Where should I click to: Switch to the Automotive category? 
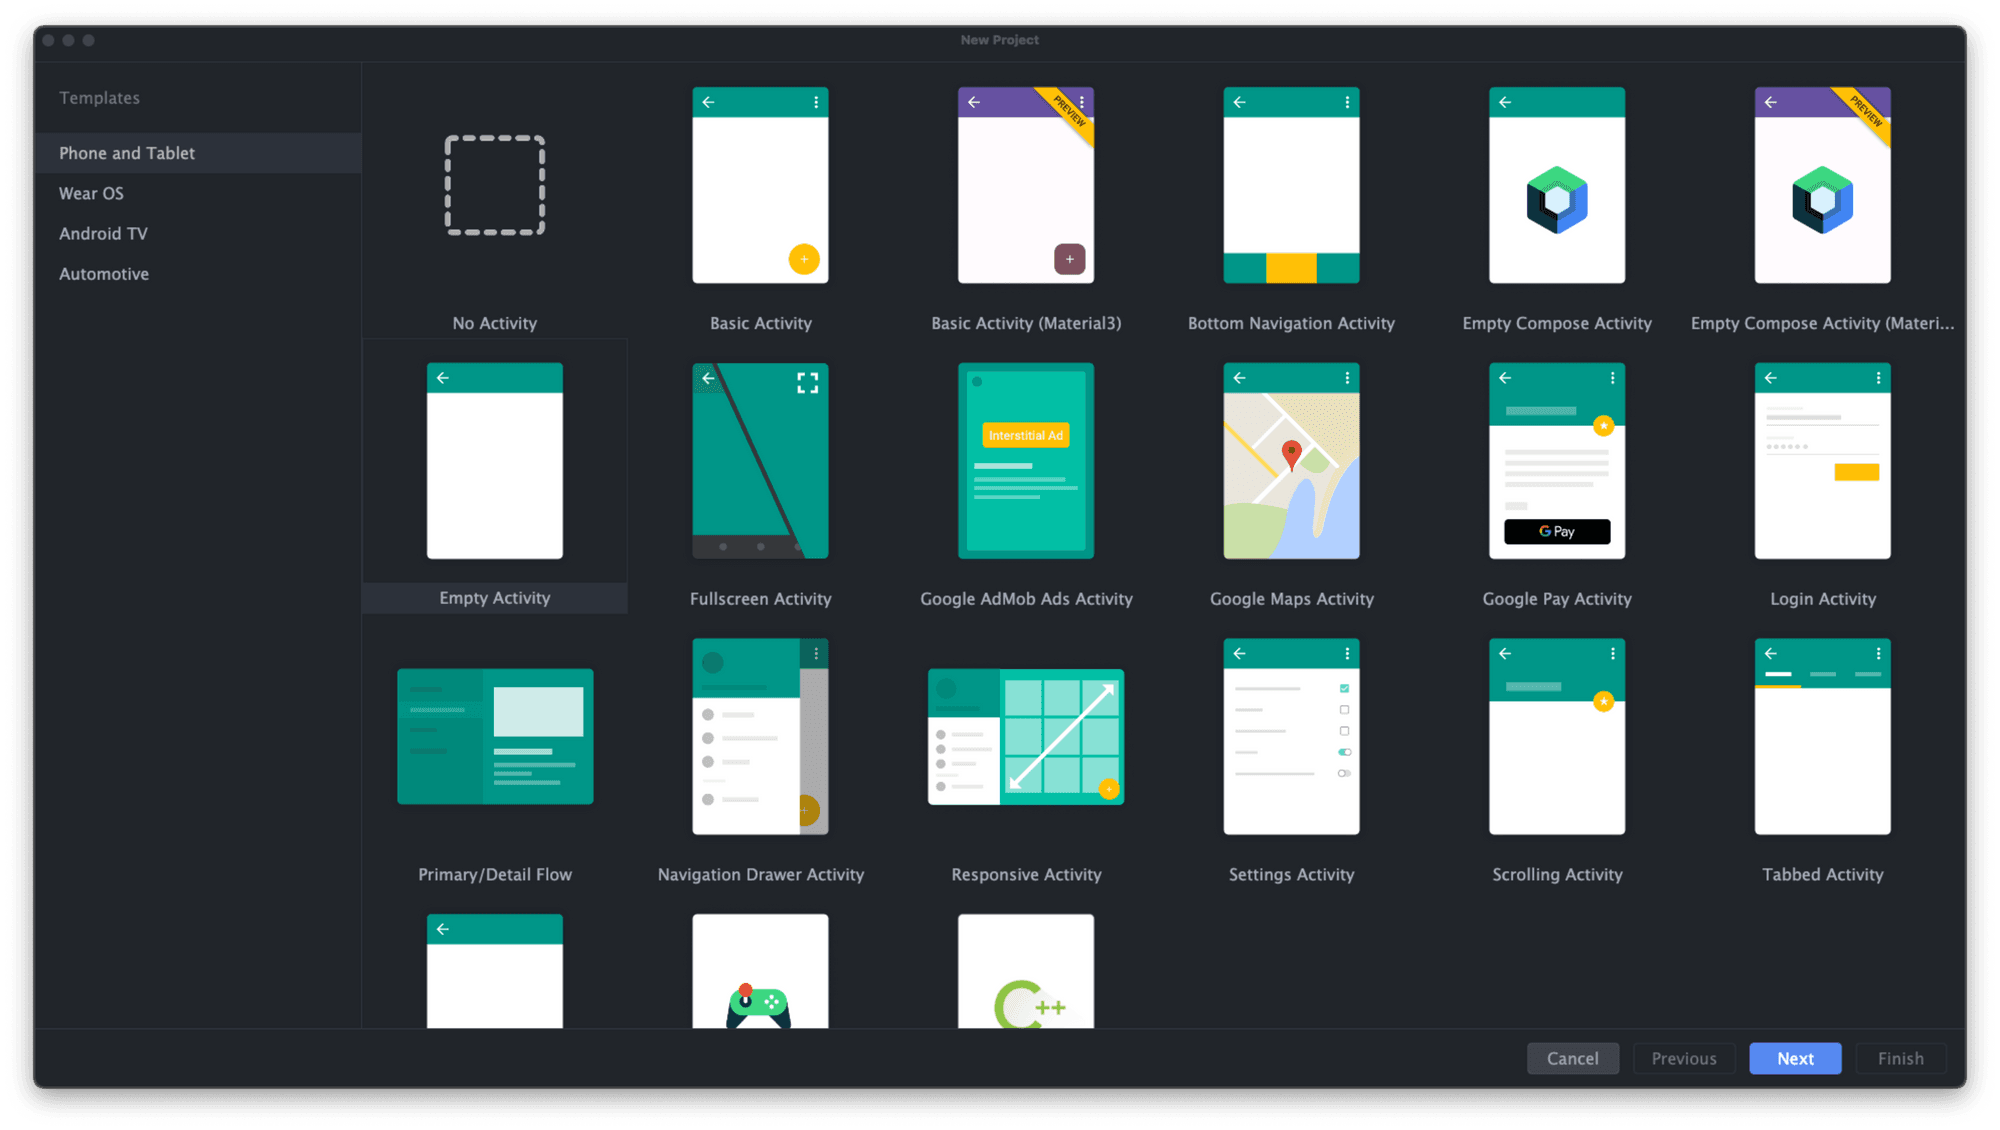tap(104, 273)
